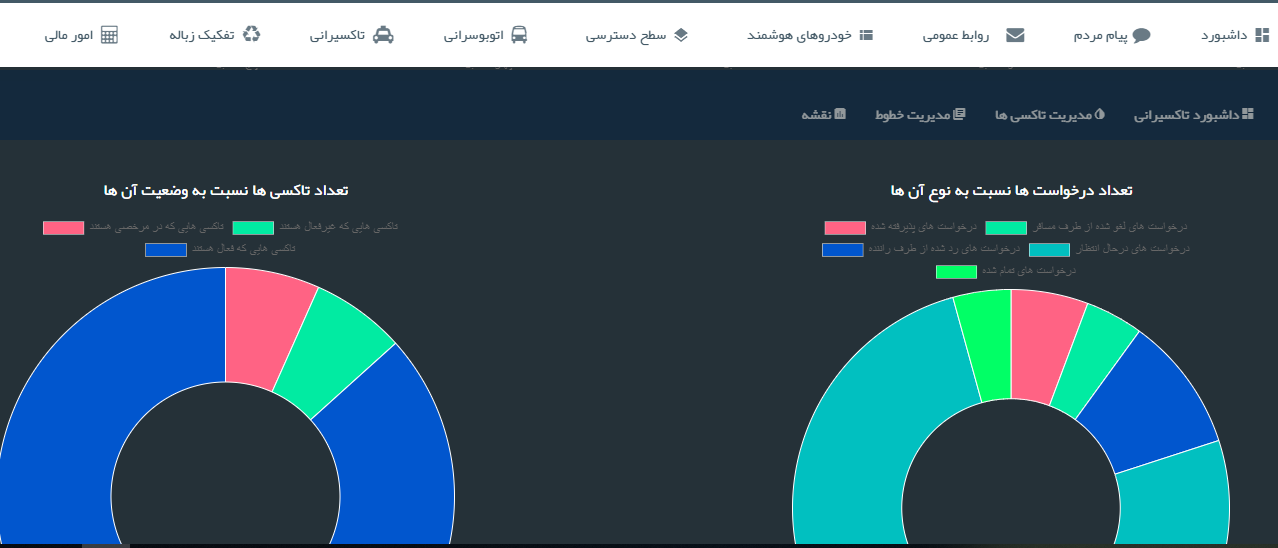This screenshot has width=1278, height=548.
Task: Click the mint slice of the taxi status chart
Action: 333,355
